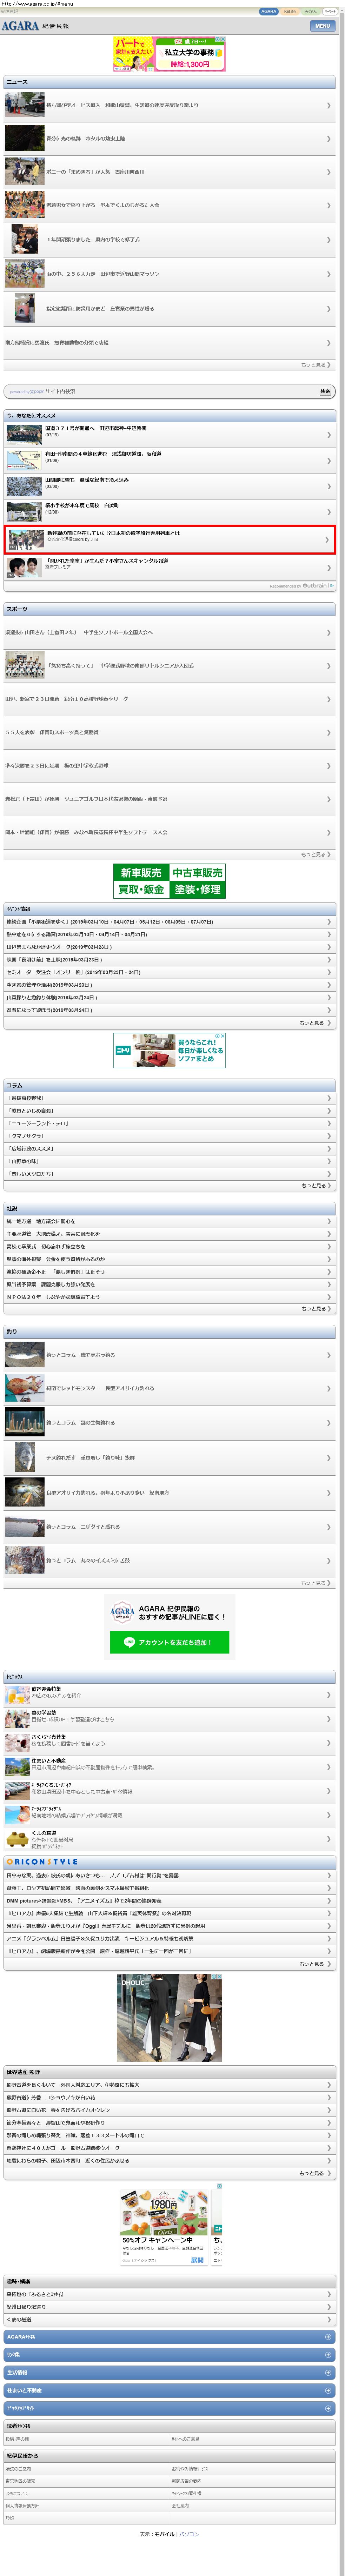Open the 小室さんスキャンダル報道 item
Image resolution: width=345 pixels, height=2576 pixels.
[170, 567]
